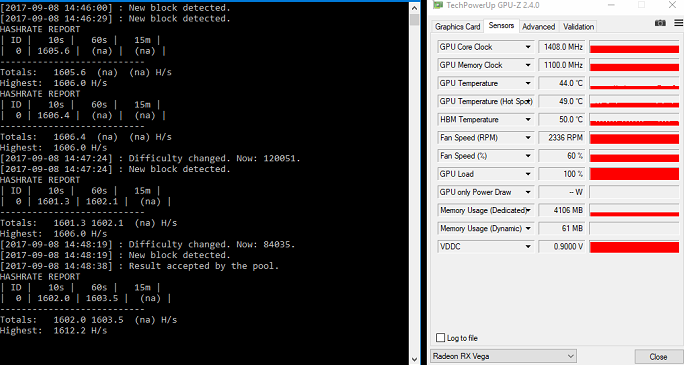Expand the VDDC sensor dropdown
This screenshot has width=684, height=365.
[528, 247]
